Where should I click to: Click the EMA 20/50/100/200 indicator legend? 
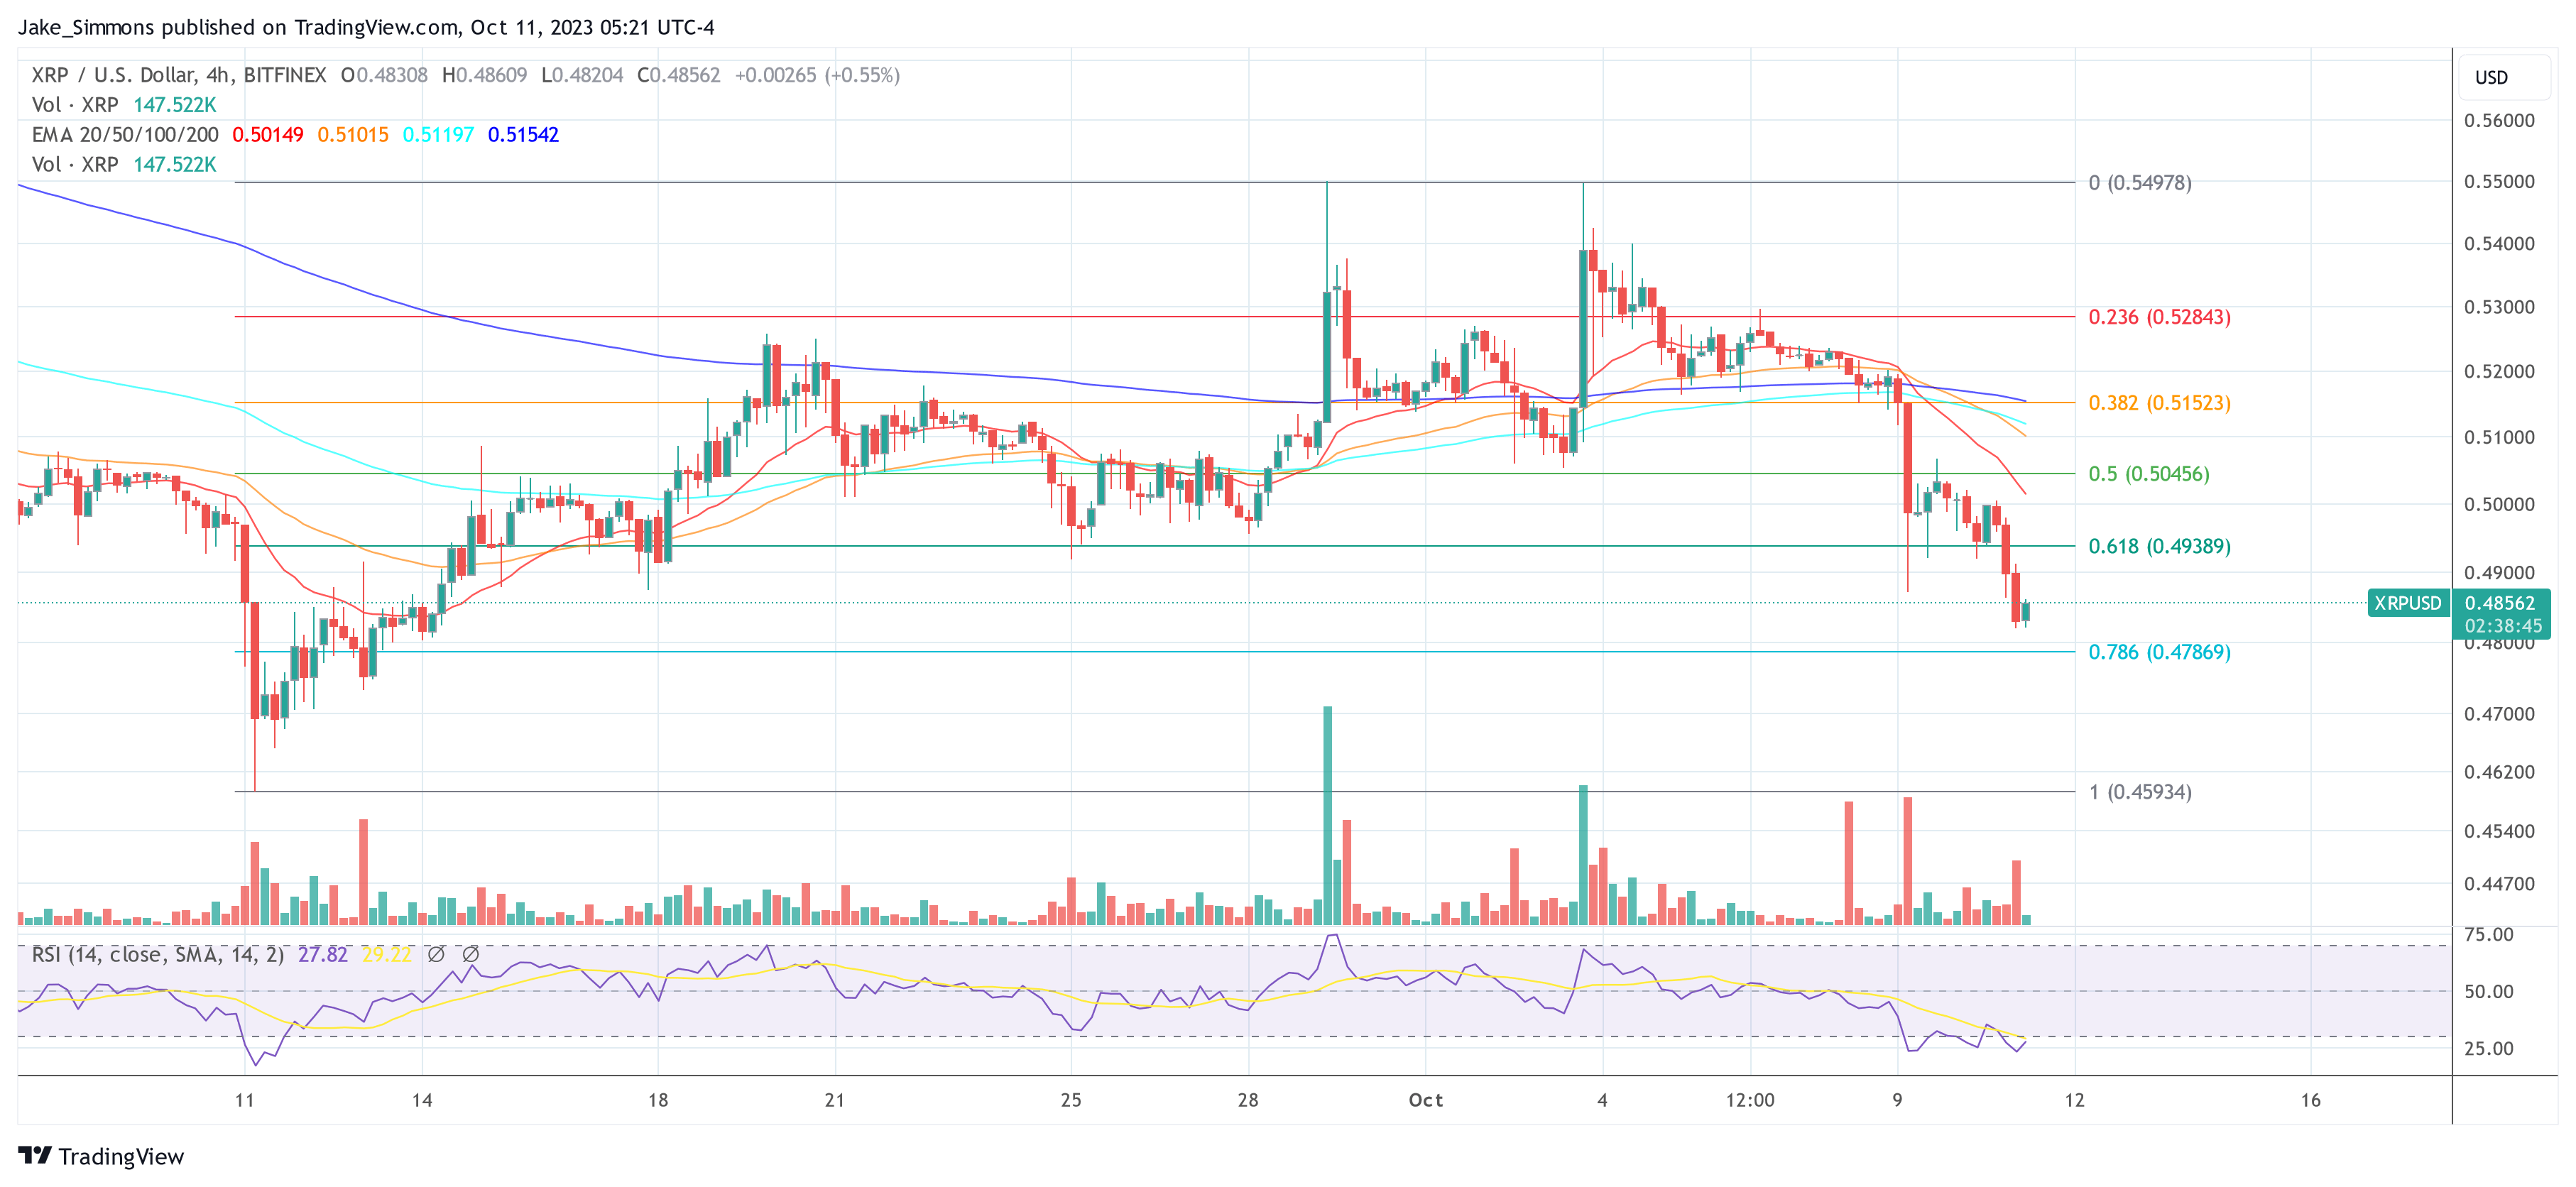click(125, 135)
